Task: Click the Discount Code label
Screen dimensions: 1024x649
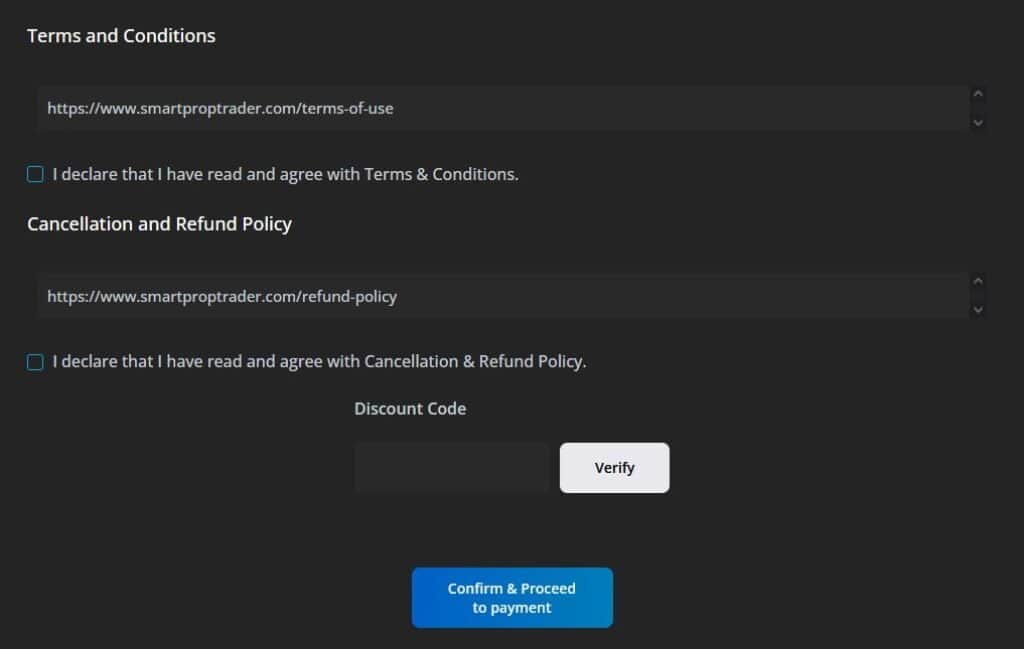Action: [x=410, y=408]
